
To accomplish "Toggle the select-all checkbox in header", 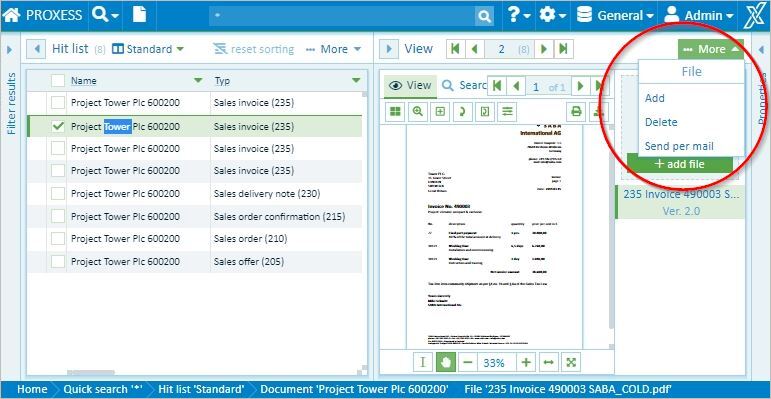I will point(58,81).
